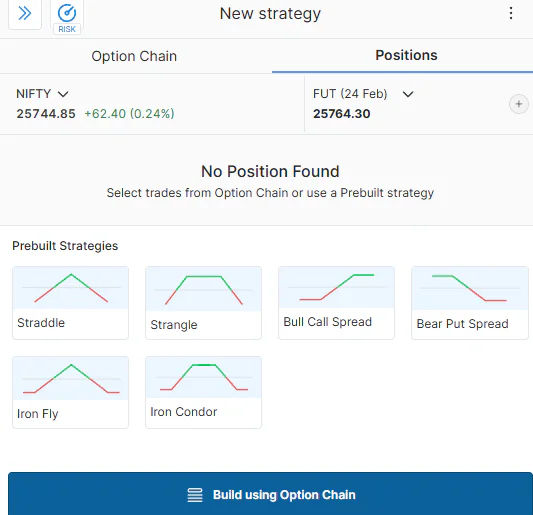Screen dimensions: 533x515
Task: Open the three-dot more options menu
Action: (x=511, y=13)
